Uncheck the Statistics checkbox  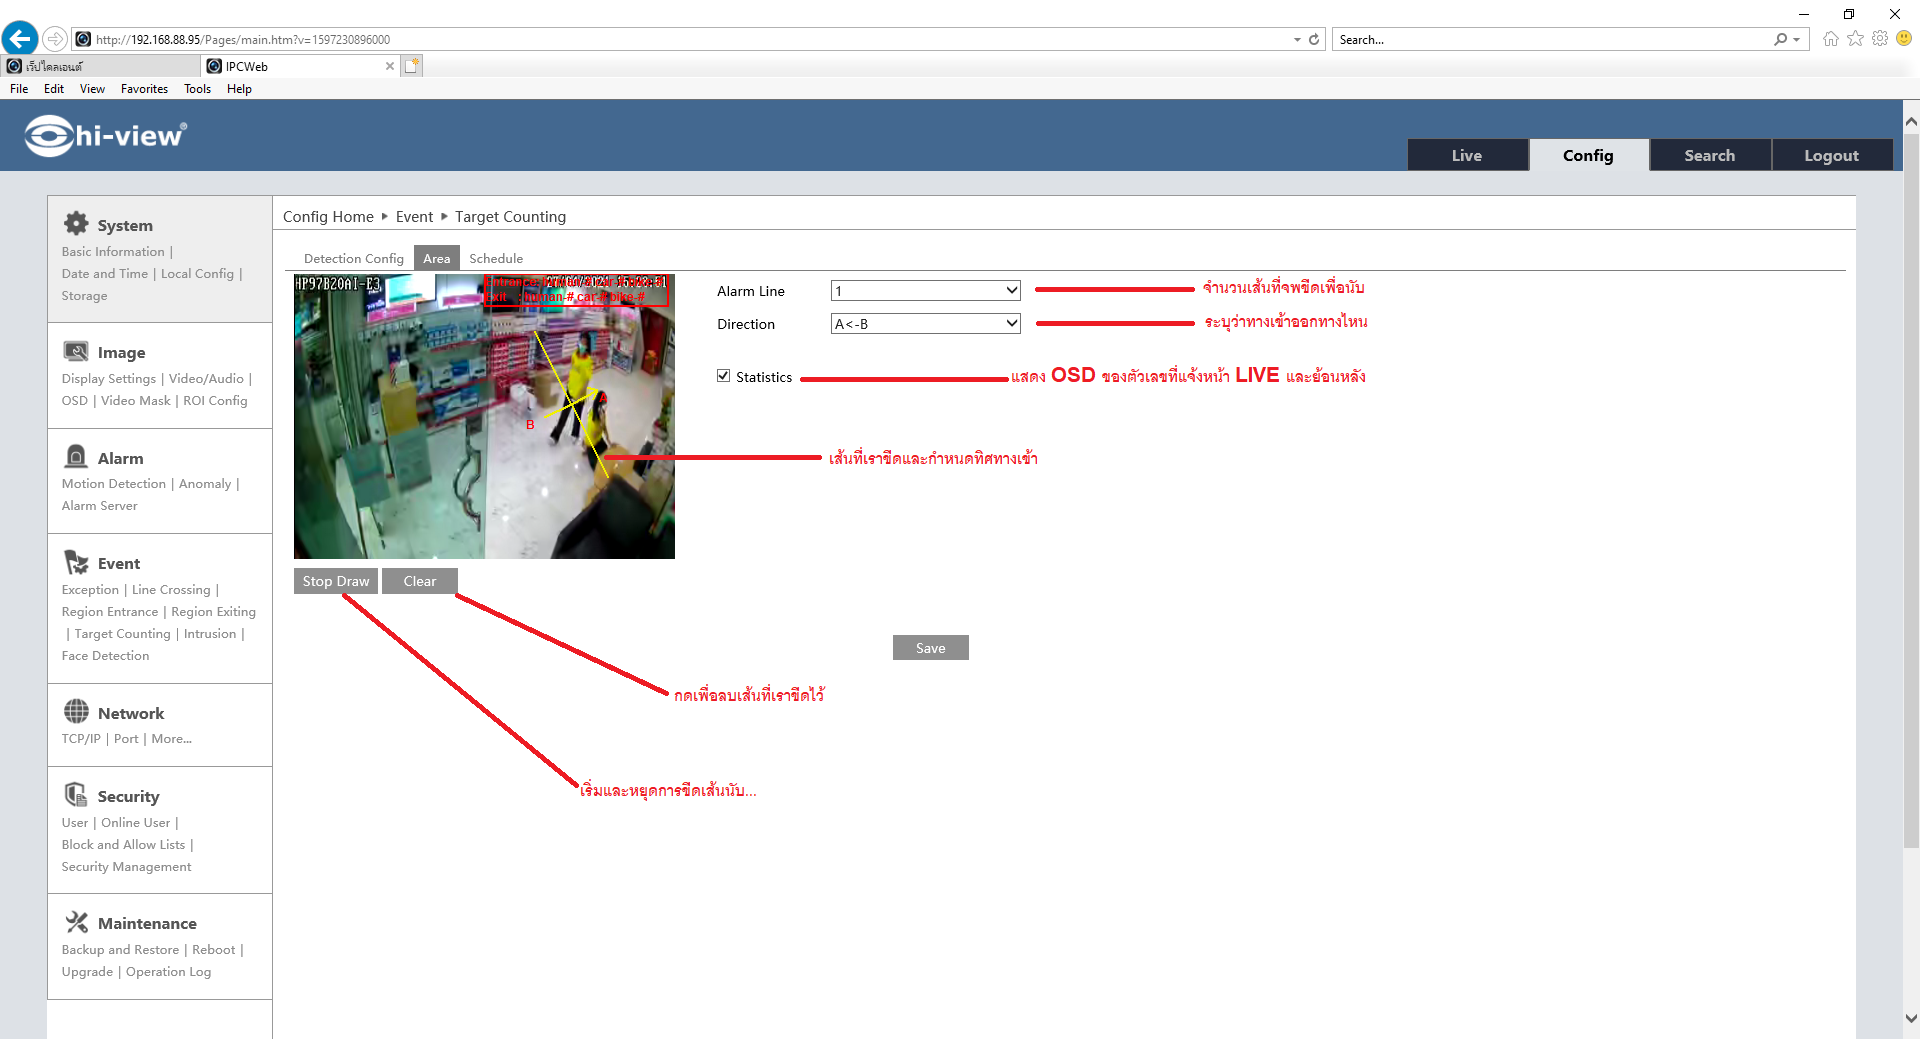coord(723,376)
